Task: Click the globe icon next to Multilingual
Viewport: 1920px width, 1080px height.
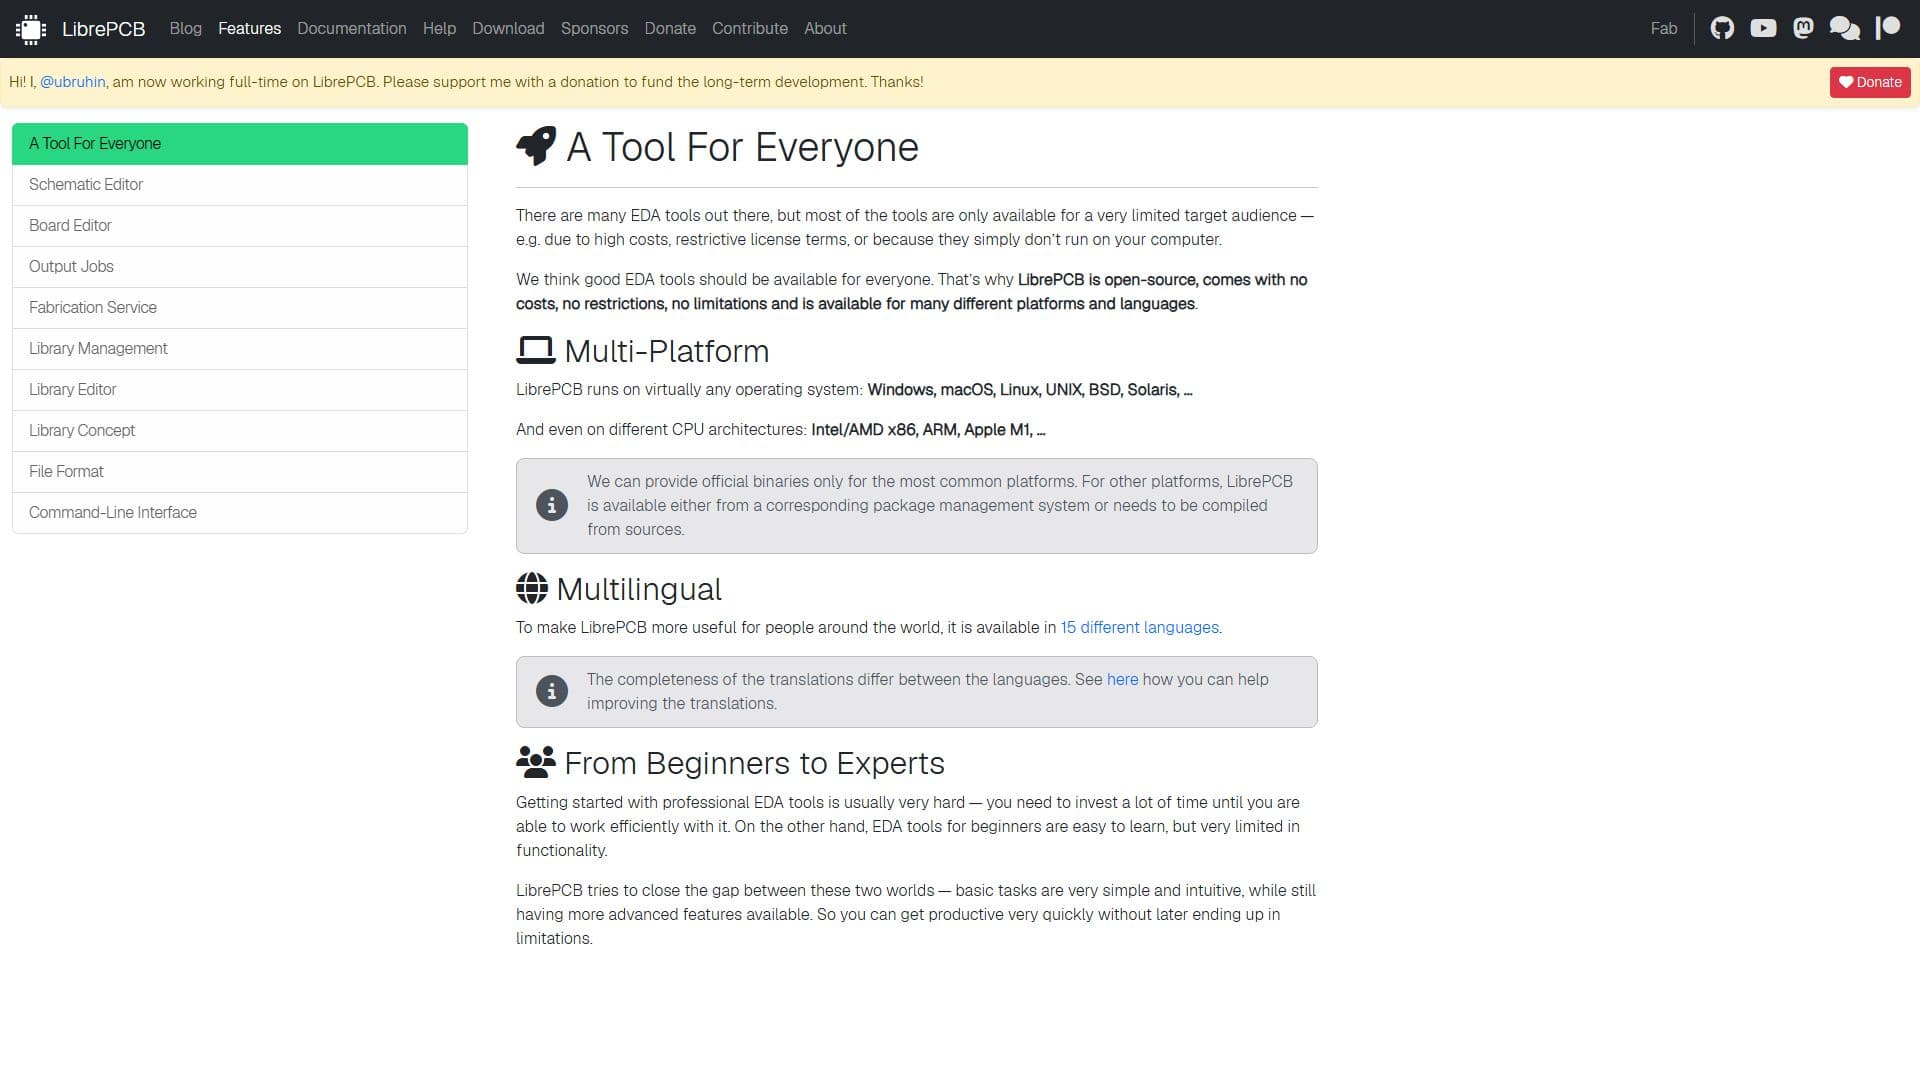Action: (x=532, y=588)
